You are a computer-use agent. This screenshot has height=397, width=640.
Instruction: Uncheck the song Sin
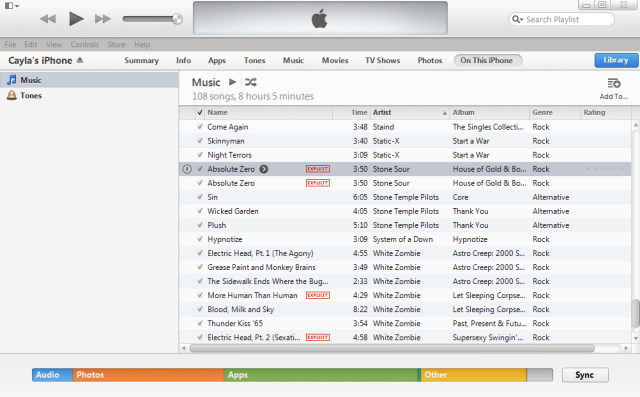[200, 197]
